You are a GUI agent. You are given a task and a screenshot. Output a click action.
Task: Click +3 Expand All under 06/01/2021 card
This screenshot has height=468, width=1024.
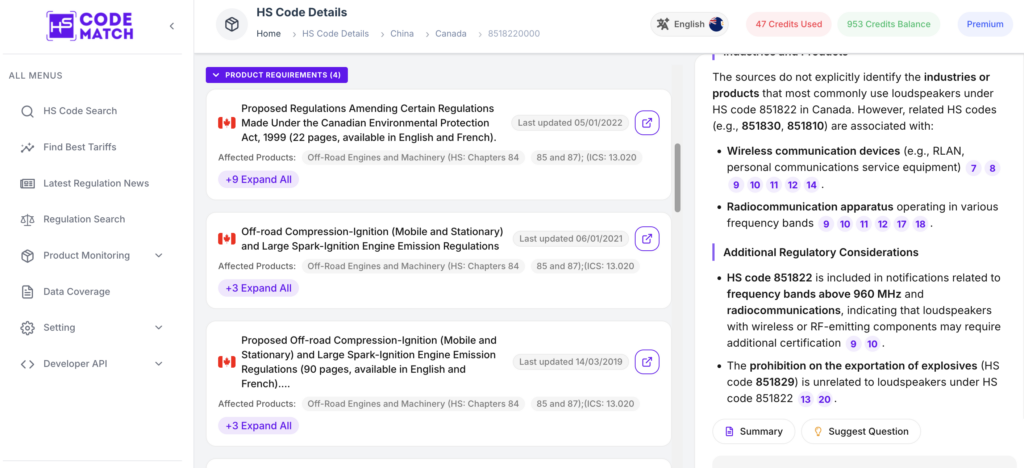click(x=259, y=288)
